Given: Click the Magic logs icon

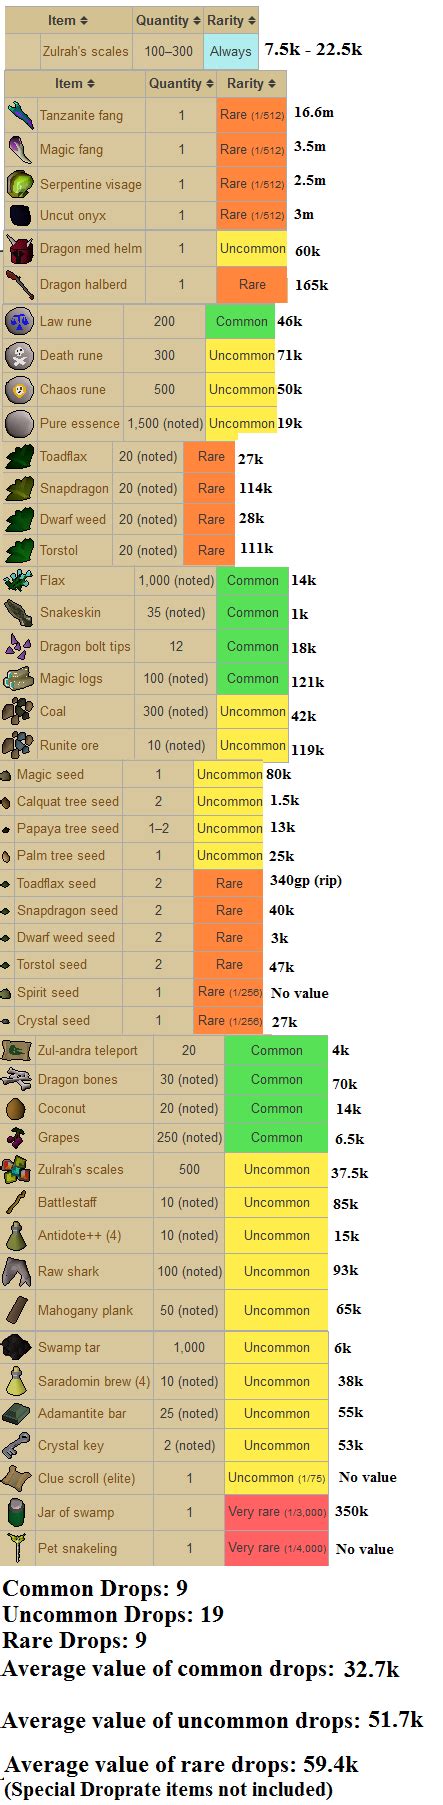Looking at the screenshot, I should tap(19, 678).
